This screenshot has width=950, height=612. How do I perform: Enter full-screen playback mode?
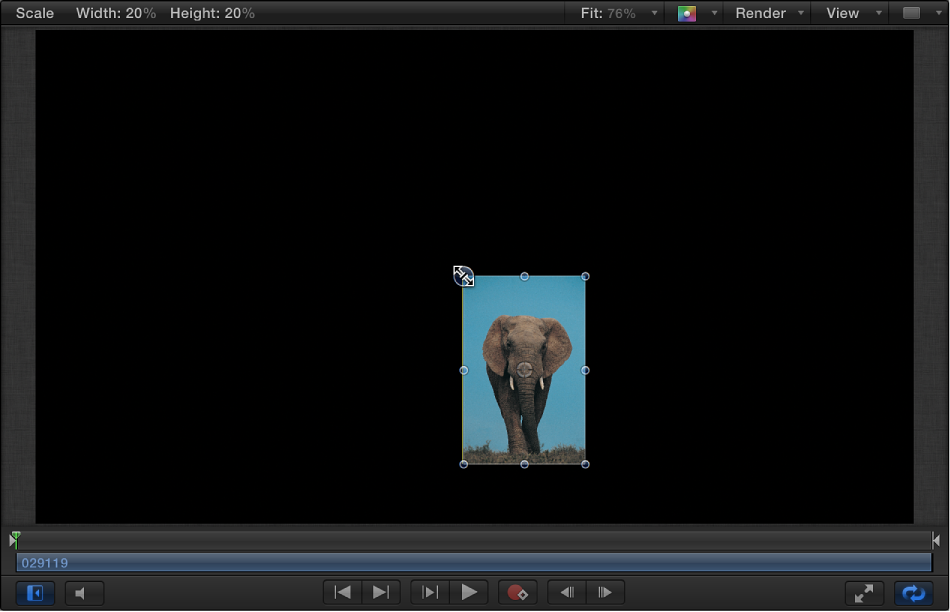point(864,592)
